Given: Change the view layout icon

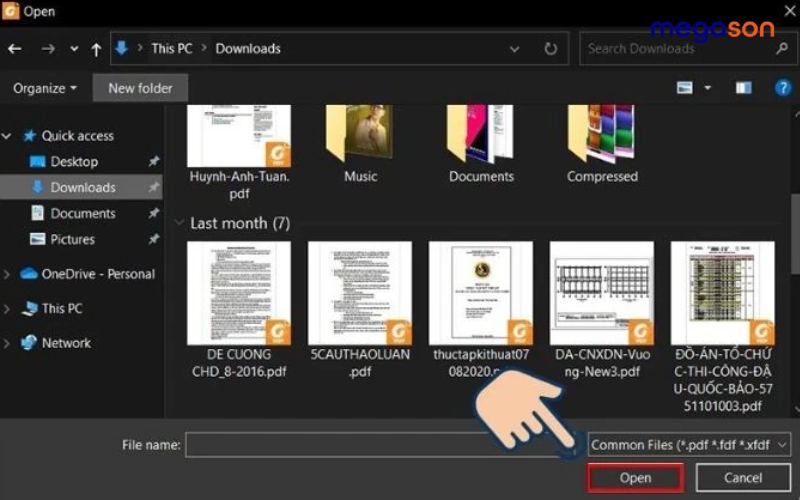Looking at the screenshot, I should (x=685, y=88).
